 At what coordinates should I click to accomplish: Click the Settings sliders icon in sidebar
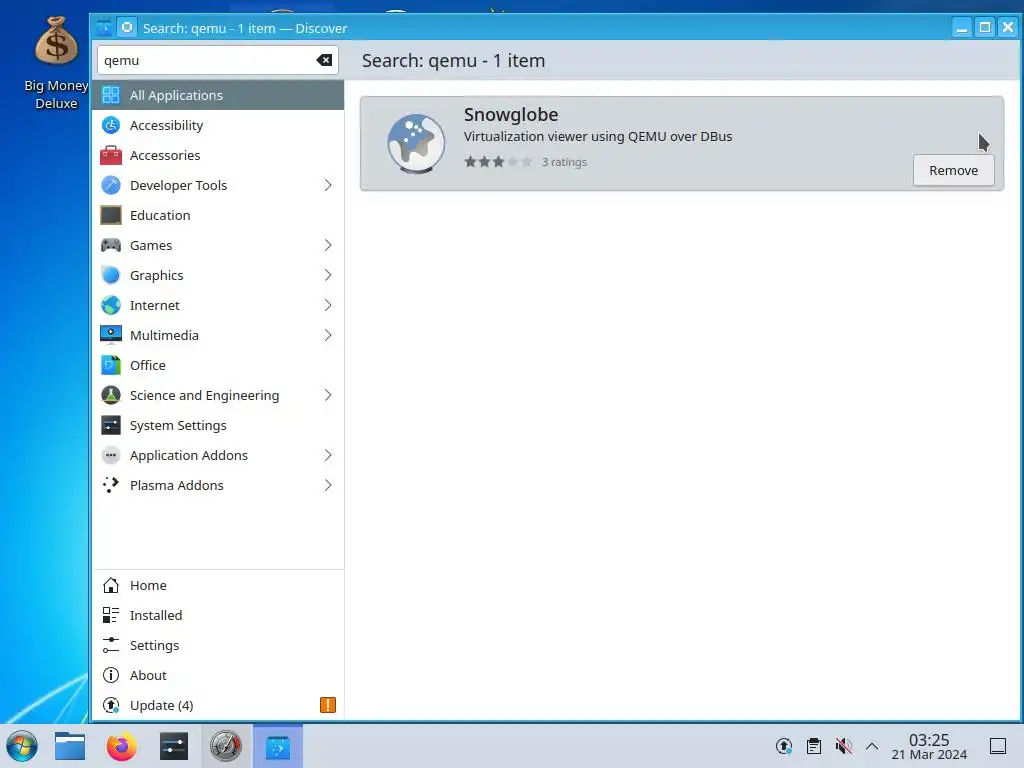tap(111, 646)
